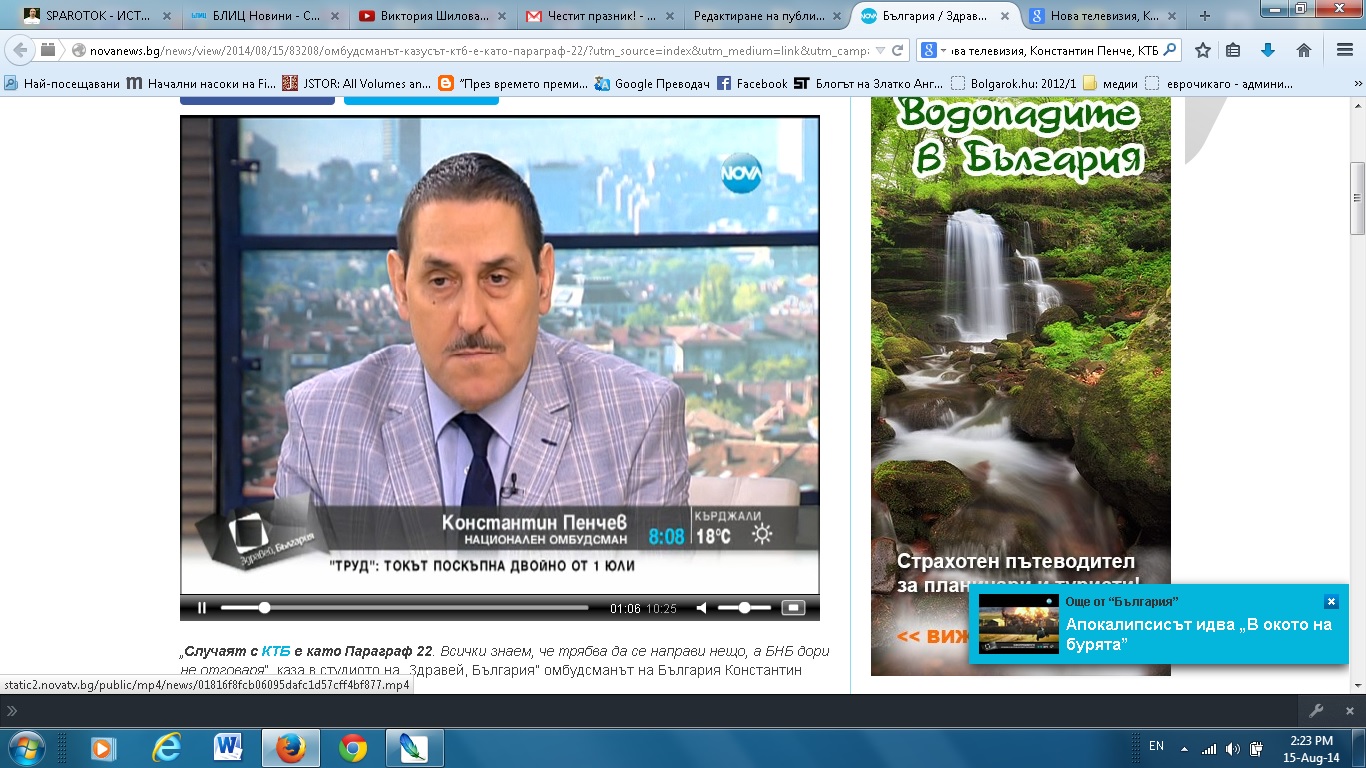1366x768 pixels.
Task: Mute the video player speaker icon
Action: point(701,608)
